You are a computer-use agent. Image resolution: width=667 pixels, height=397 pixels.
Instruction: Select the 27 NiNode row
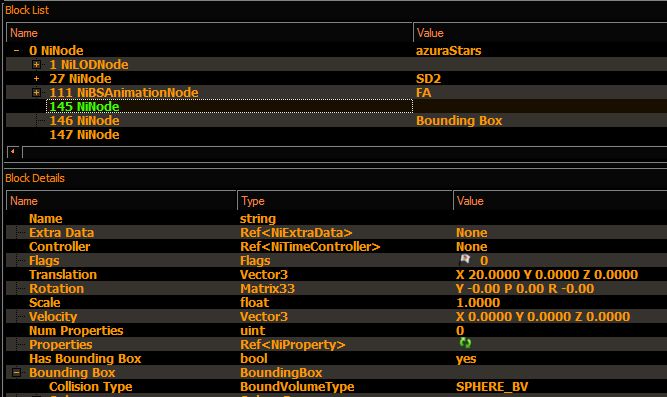[x=80, y=79]
